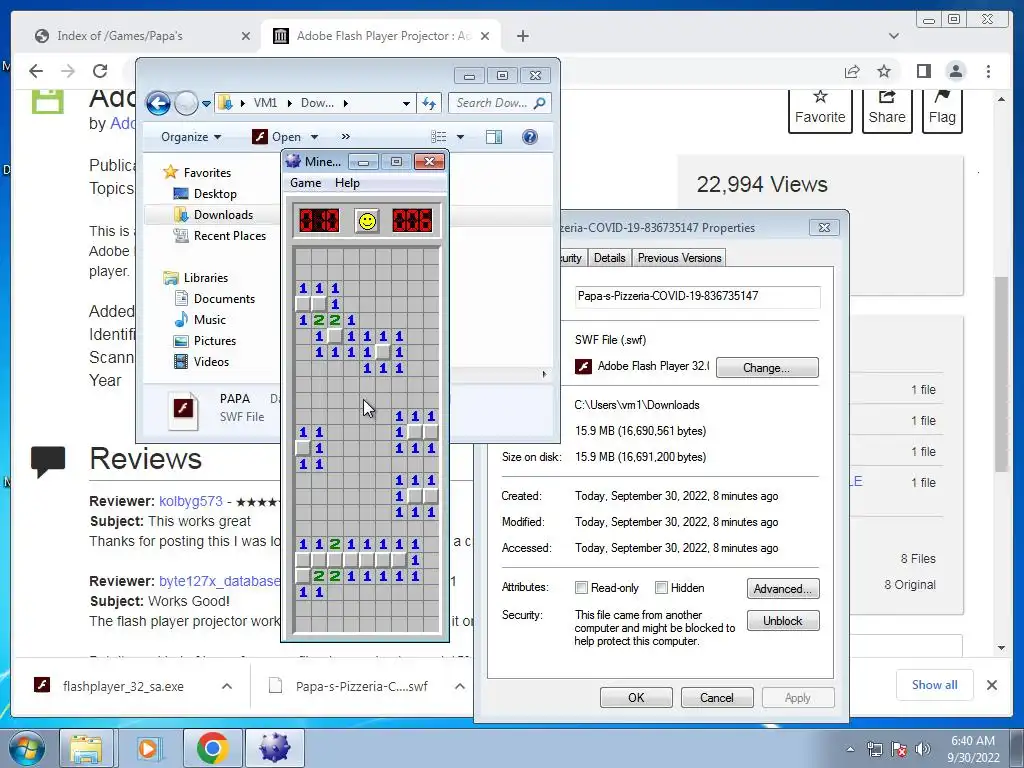This screenshot has height=768, width=1024.
Task: Show hidden tray icons arrow
Action: [850, 750]
